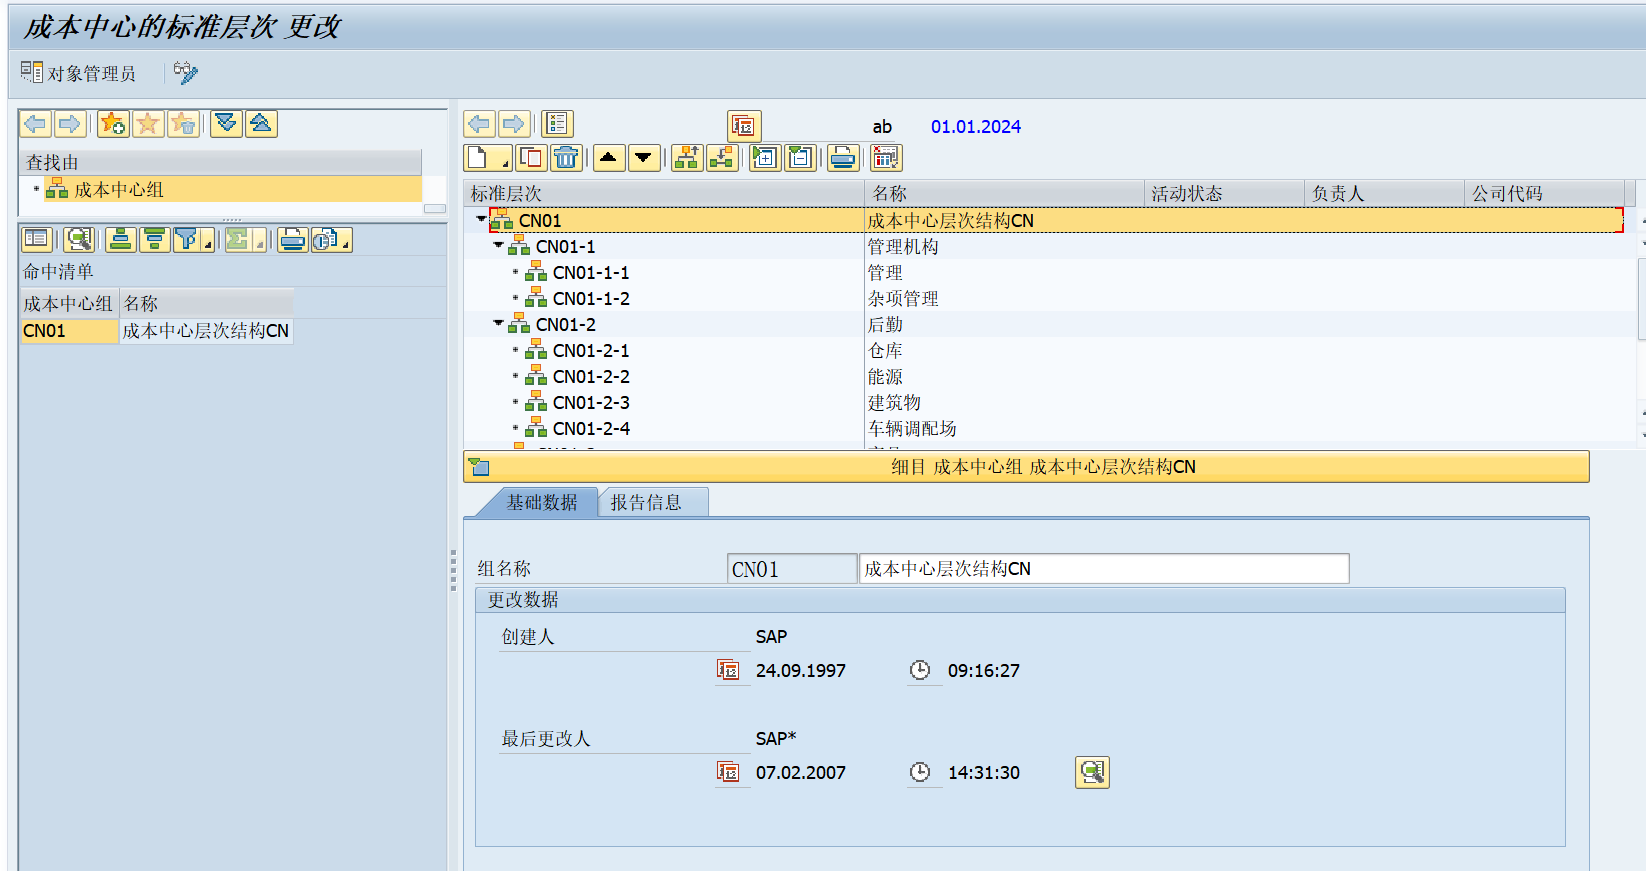The width and height of the screenshot is (1646, 871).
Task: Click the sort ascending icon in hit list
Action: [120, 240]
